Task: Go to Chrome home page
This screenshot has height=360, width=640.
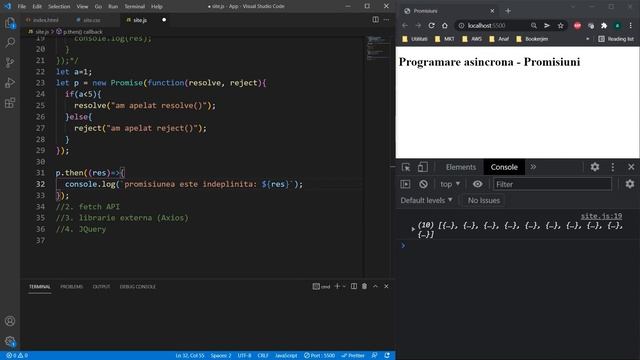Action: (x=444, y=25)
